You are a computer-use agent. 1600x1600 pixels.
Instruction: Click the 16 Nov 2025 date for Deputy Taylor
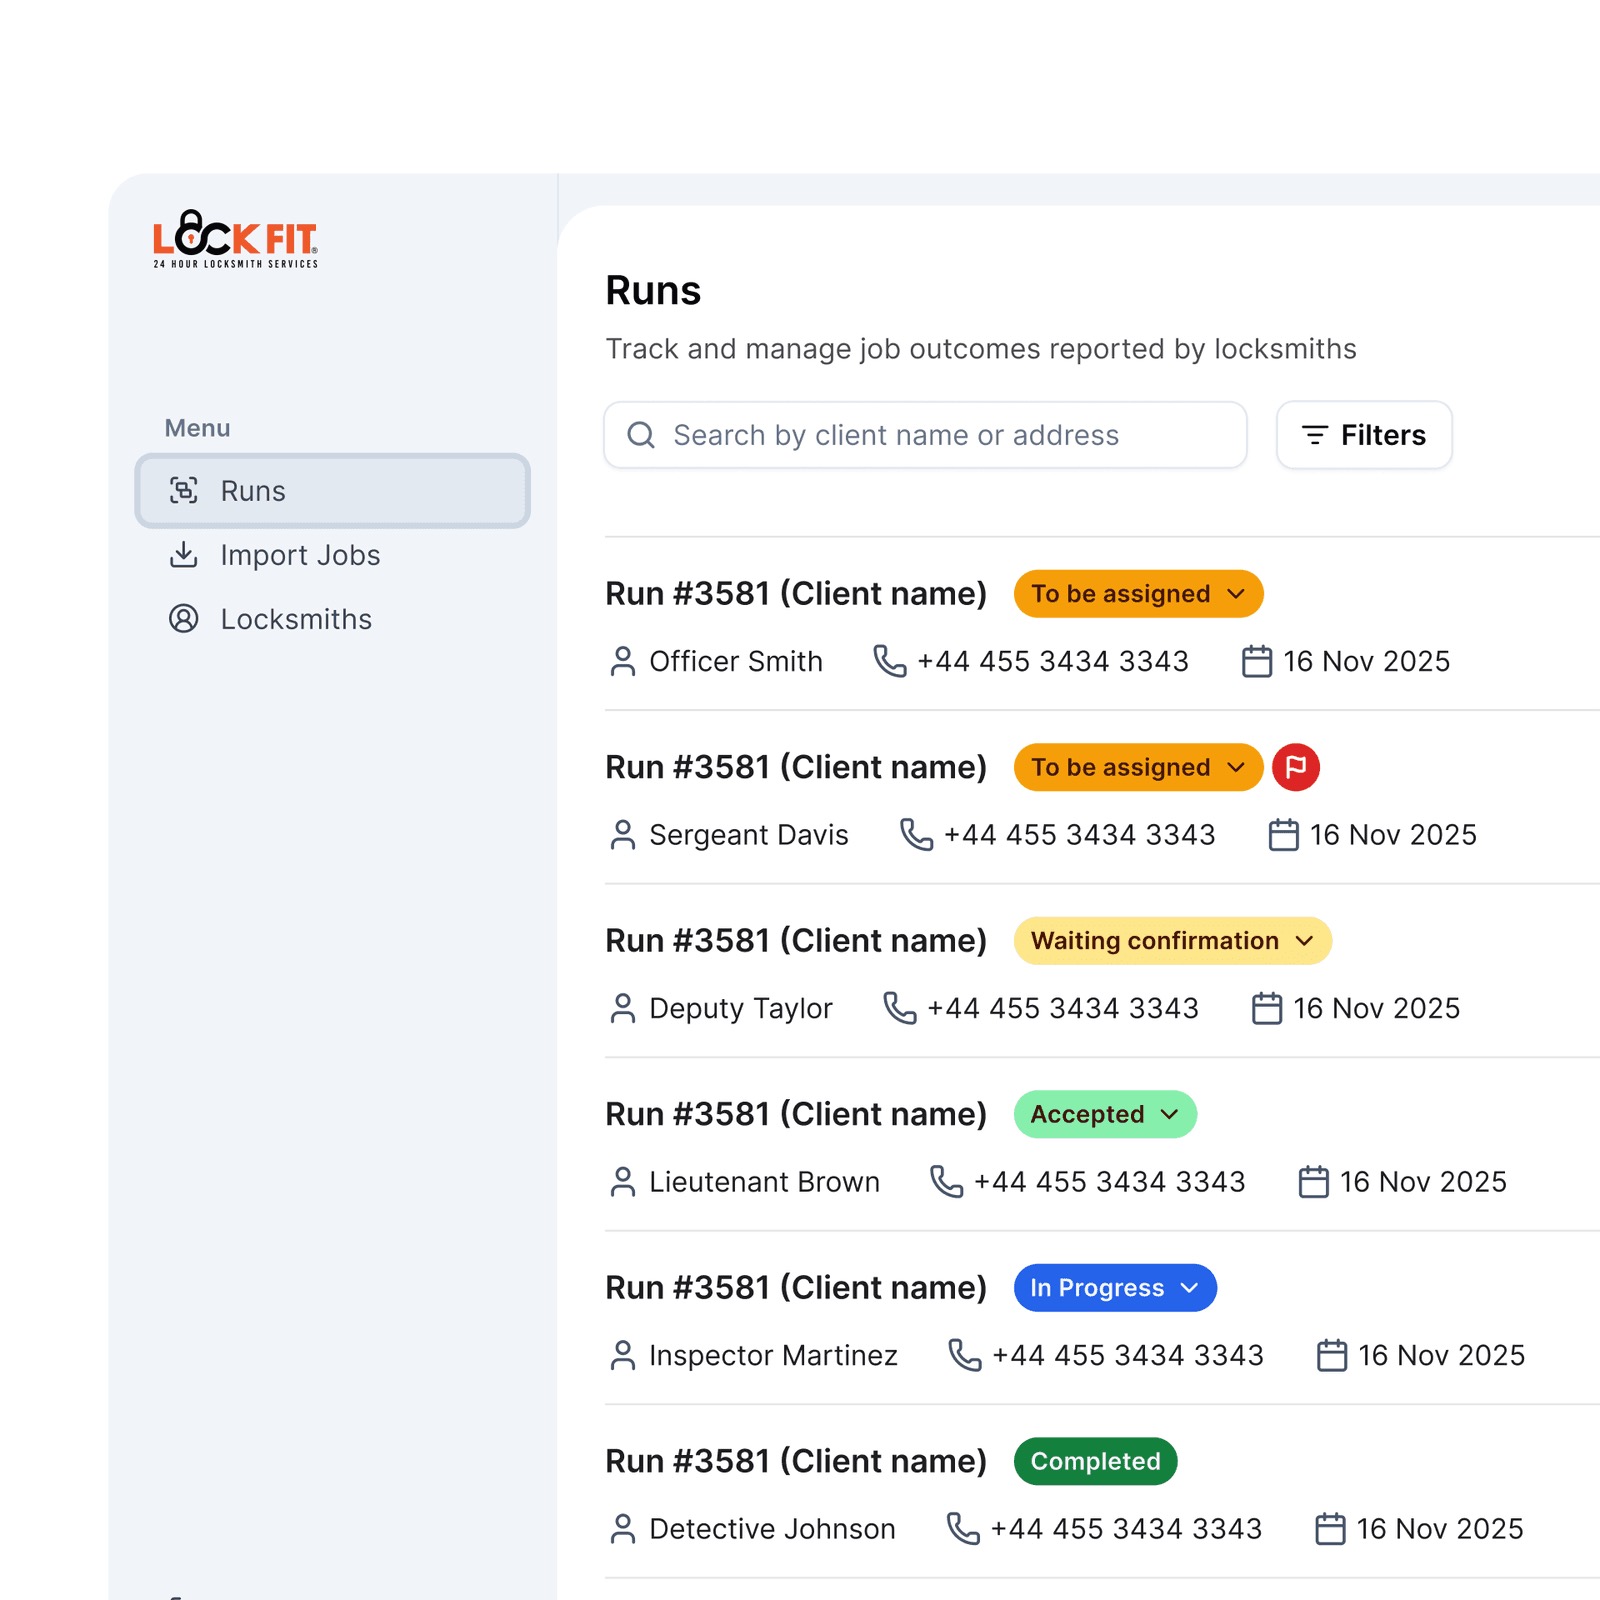[x=1377, y=1008]
